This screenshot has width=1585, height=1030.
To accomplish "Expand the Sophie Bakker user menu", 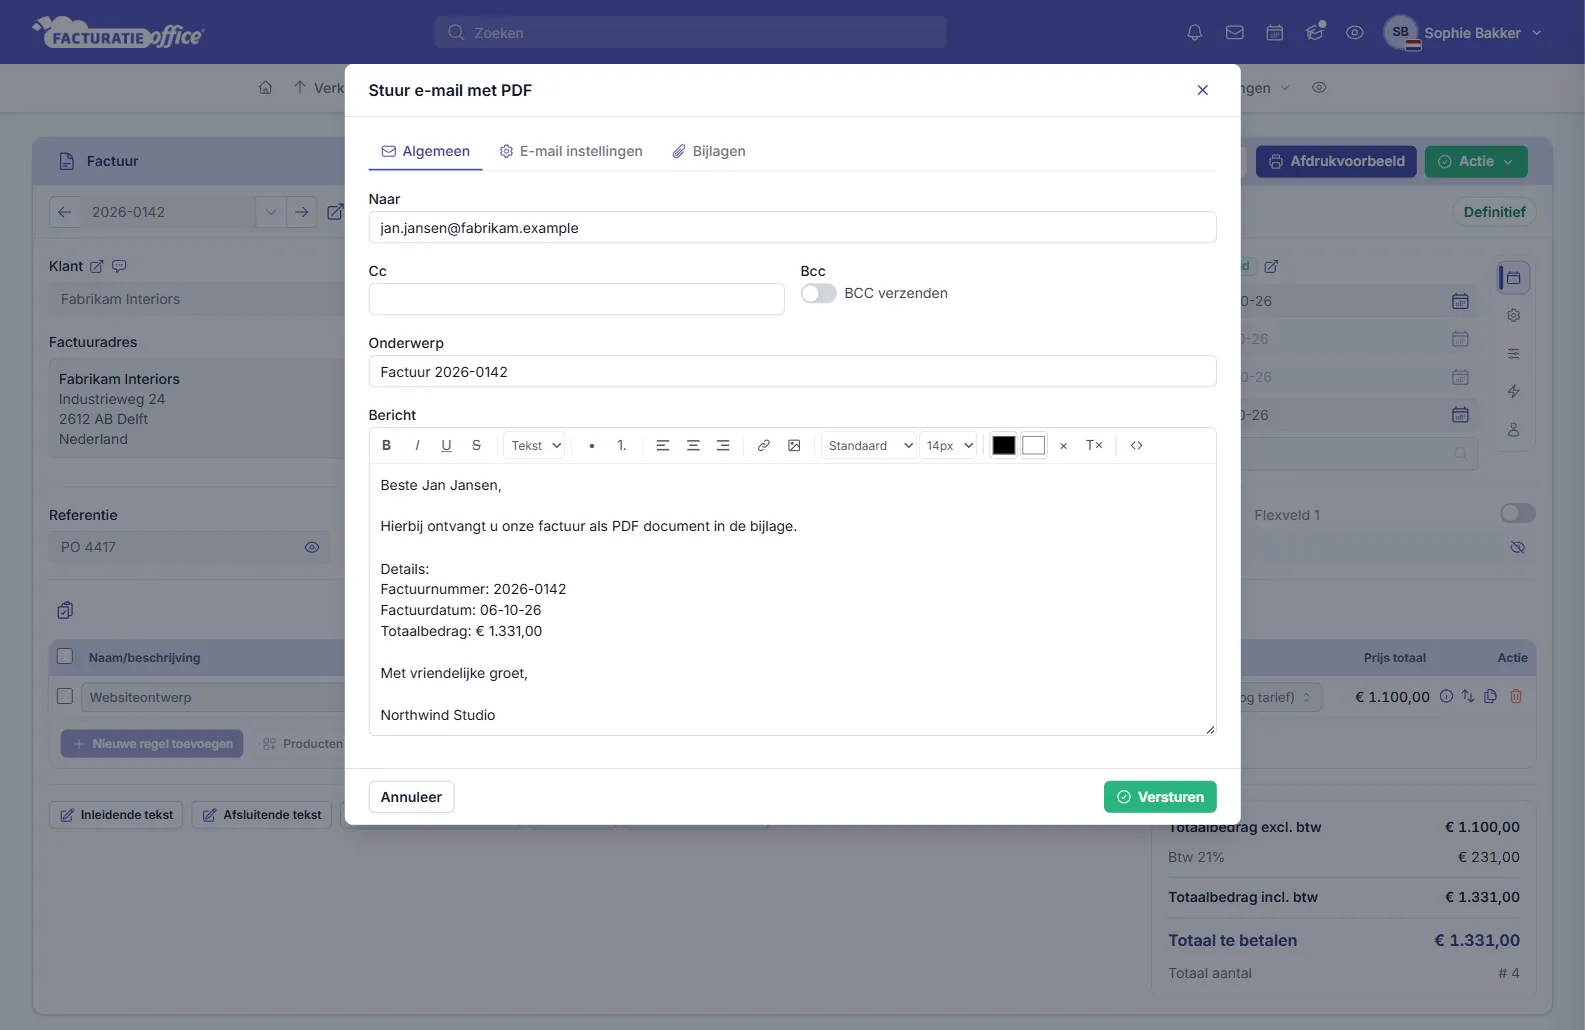I will pos(1462,32).
